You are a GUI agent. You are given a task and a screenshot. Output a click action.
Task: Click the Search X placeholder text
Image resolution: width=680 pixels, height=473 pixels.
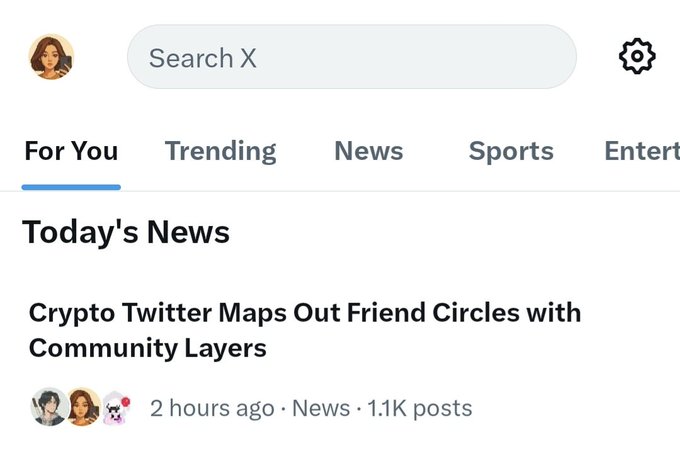click(203, 58)
